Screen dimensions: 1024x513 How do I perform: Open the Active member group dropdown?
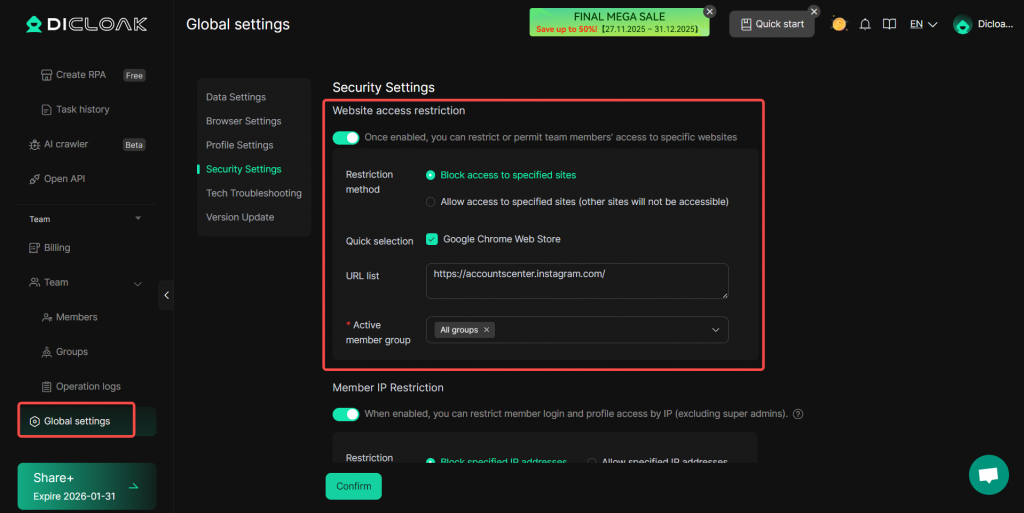coord(715,330)
